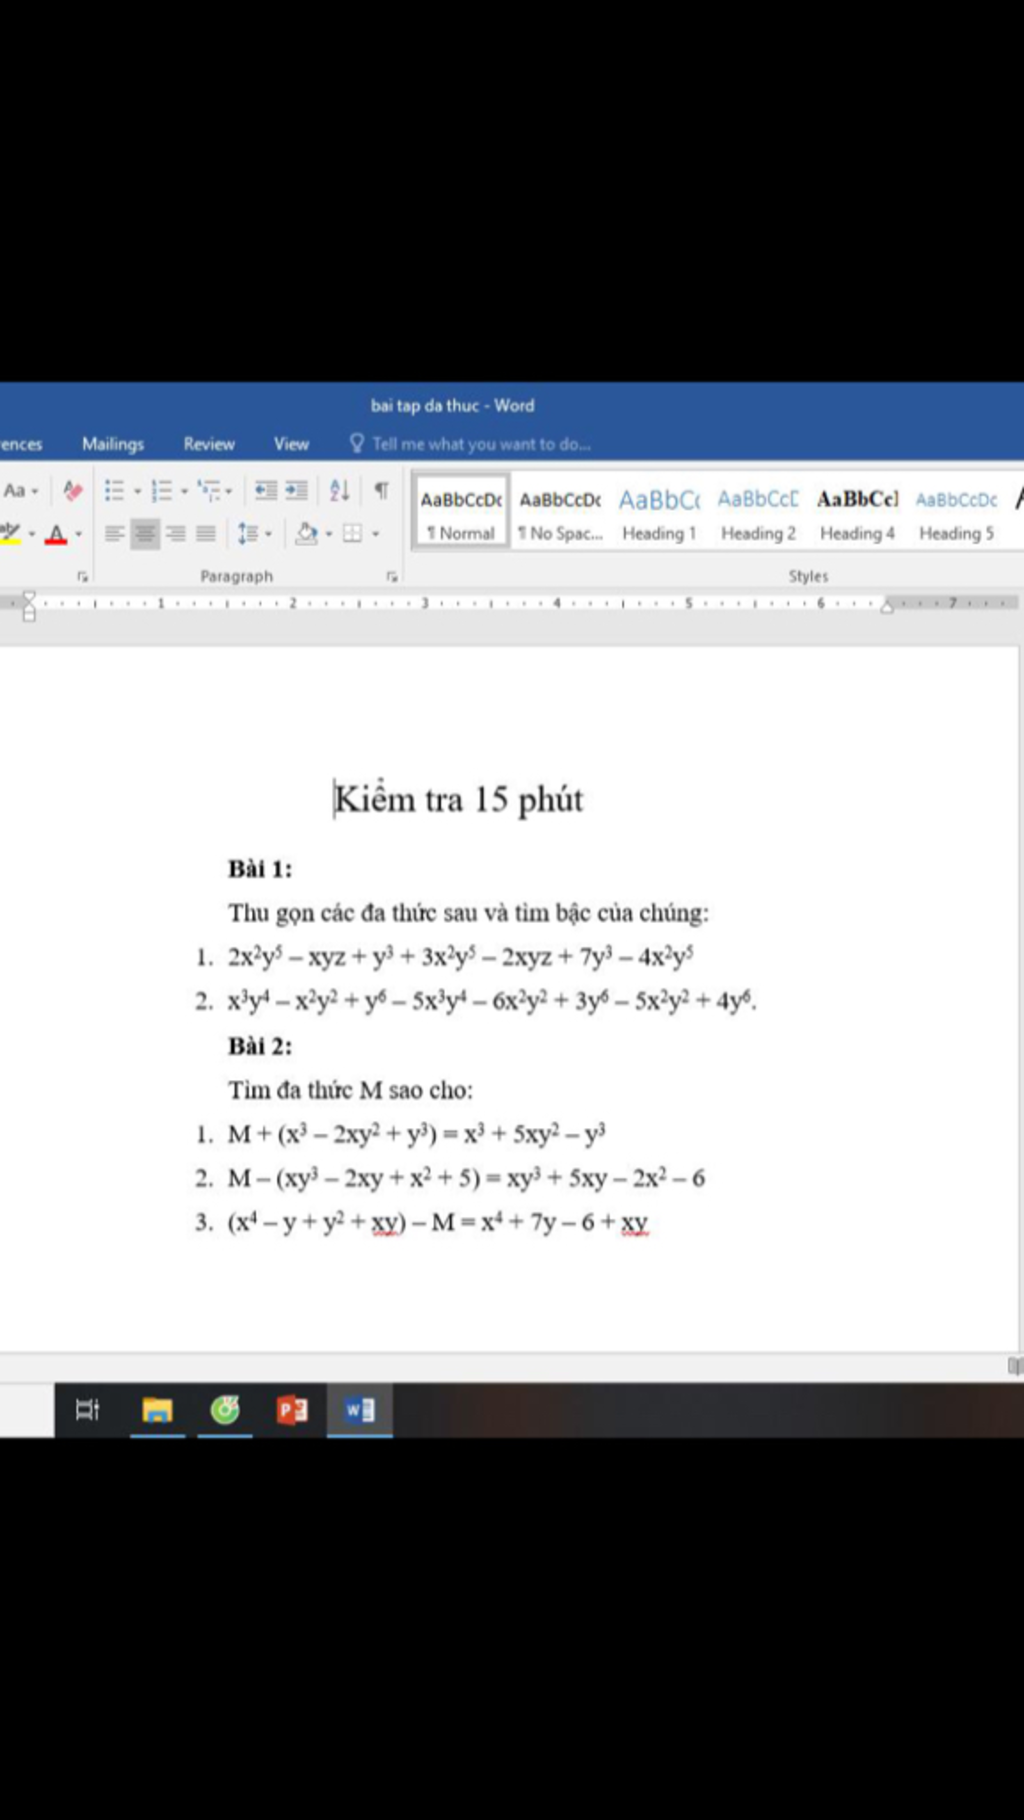Click the 'Bài 1:' heading text
The height and width of the screenshot is (1820, 1024).
point(260,869)
